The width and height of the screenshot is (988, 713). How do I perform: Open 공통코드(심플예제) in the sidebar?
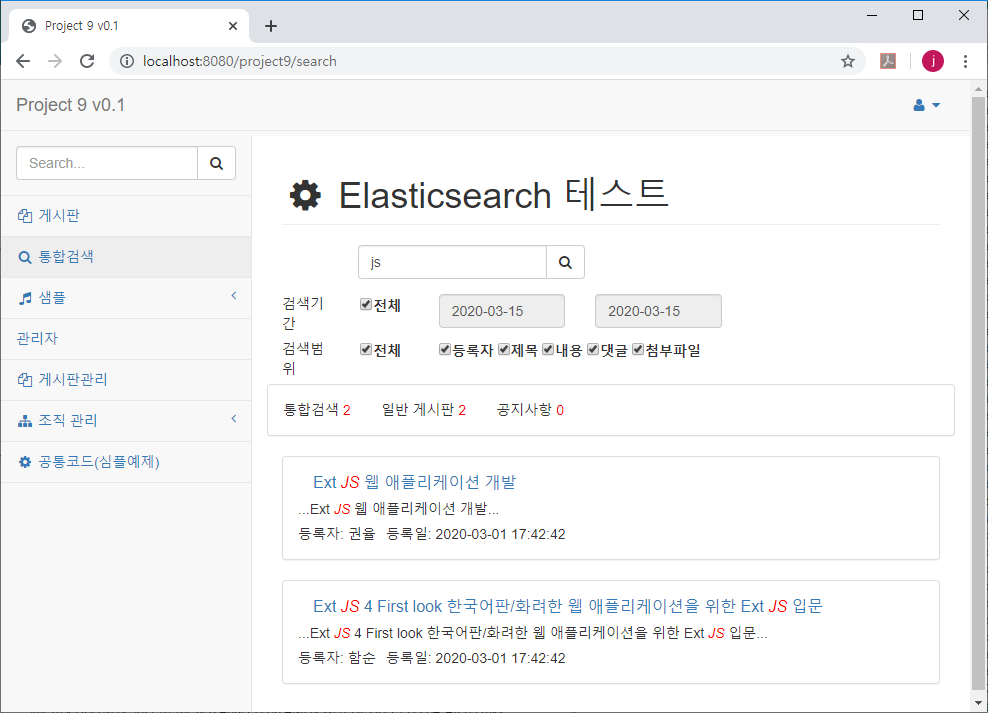click(x=126, y=462)
